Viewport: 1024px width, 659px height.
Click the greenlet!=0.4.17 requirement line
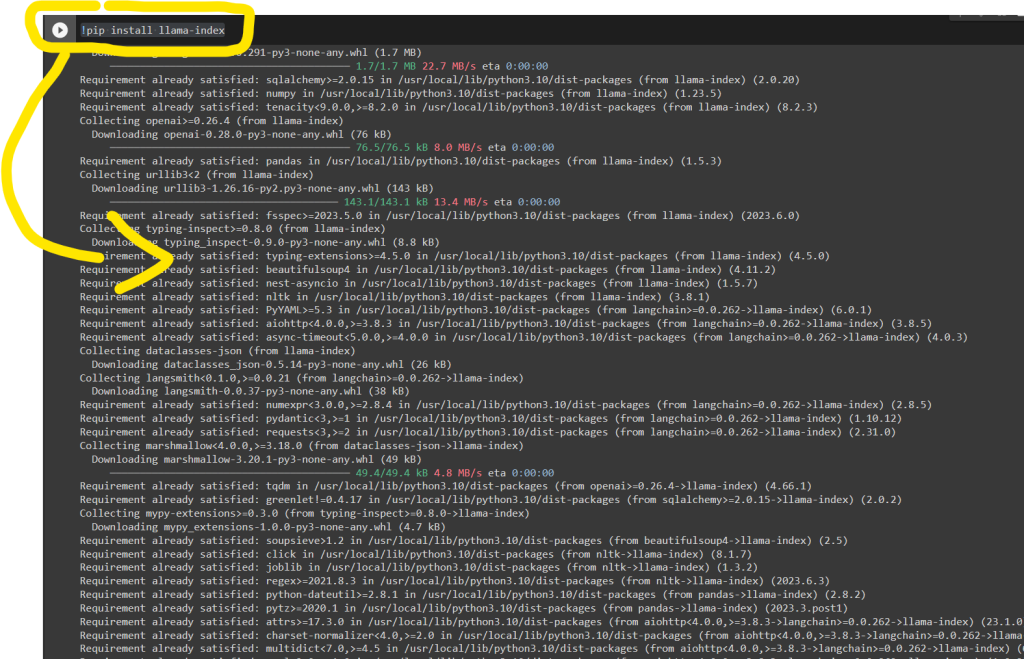pos(490,500)
